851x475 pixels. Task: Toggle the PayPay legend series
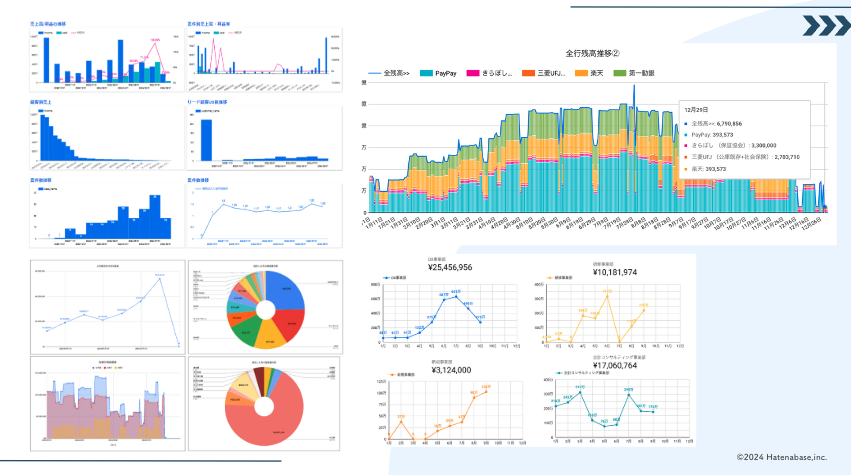click(439, 73)
